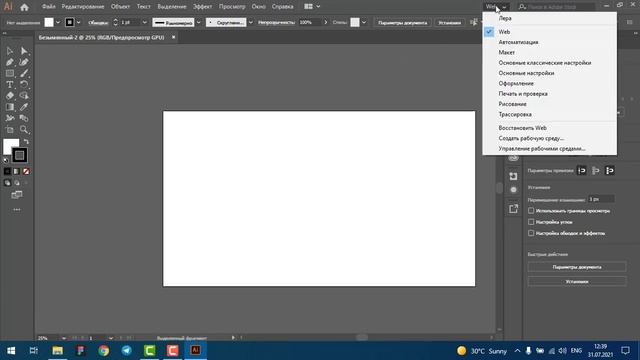Open brush definition dropdown
640x360 pixels.
(x=250, y=22)
